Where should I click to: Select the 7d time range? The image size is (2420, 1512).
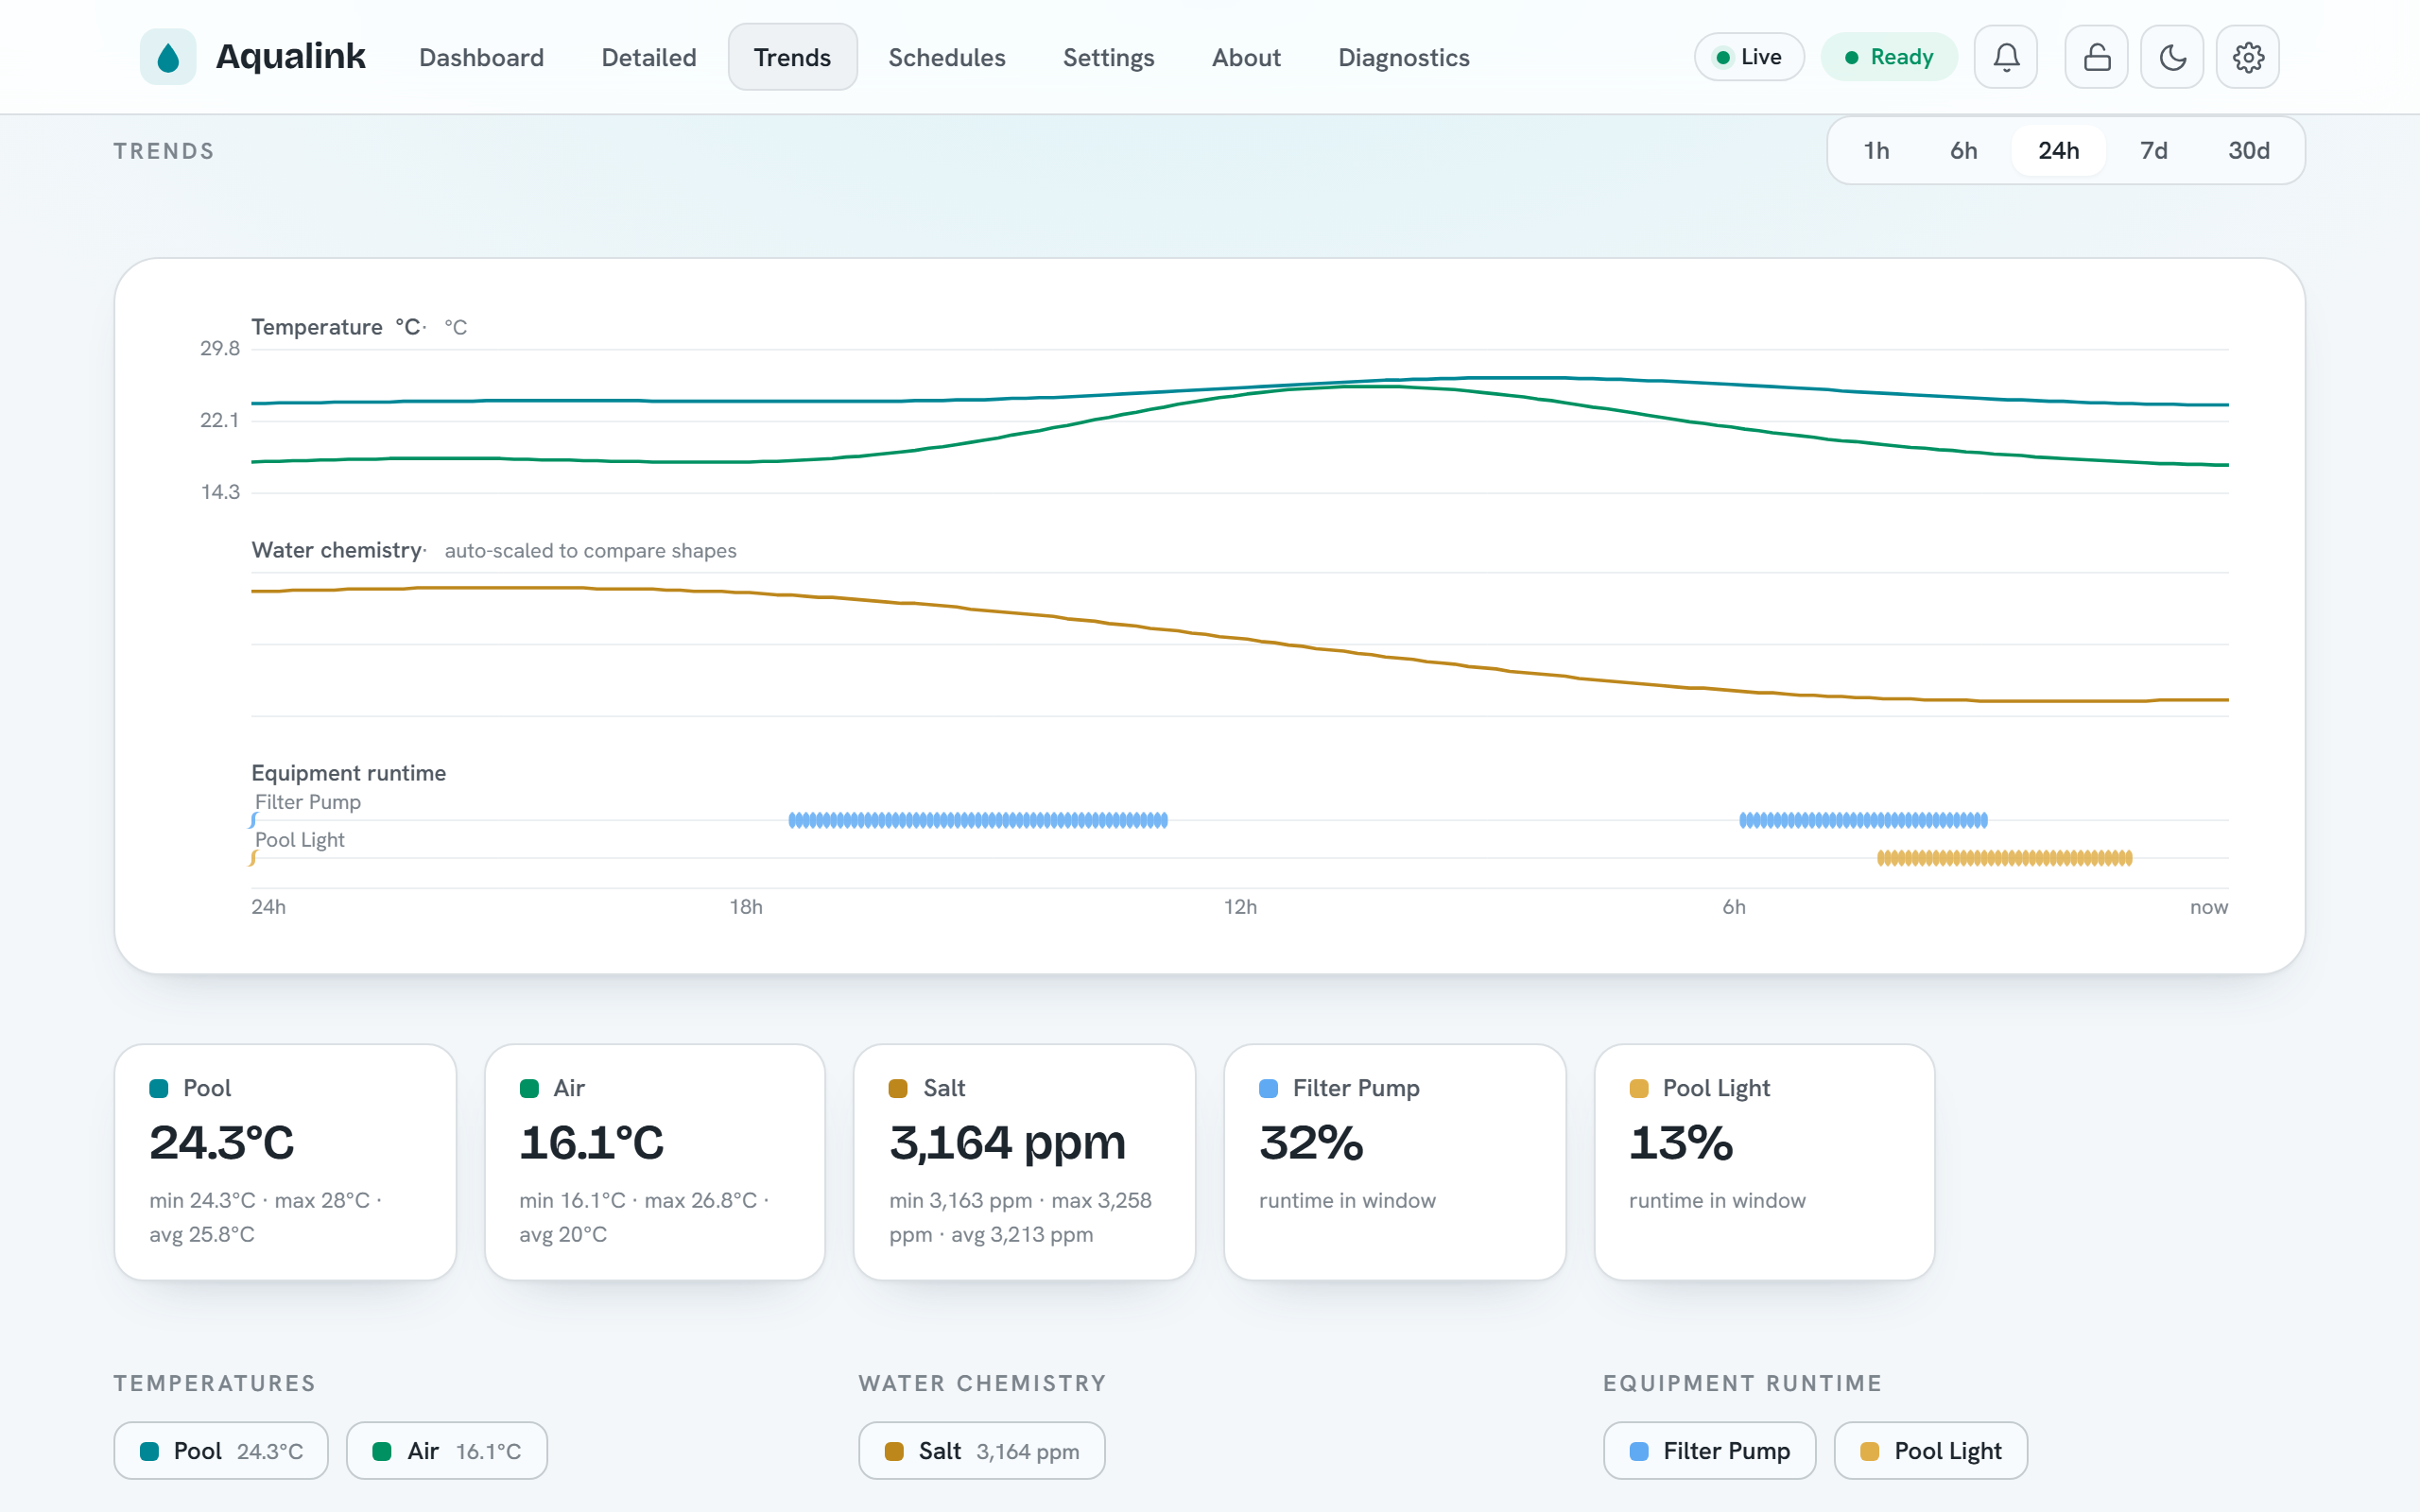click(x=2153, y=151)
